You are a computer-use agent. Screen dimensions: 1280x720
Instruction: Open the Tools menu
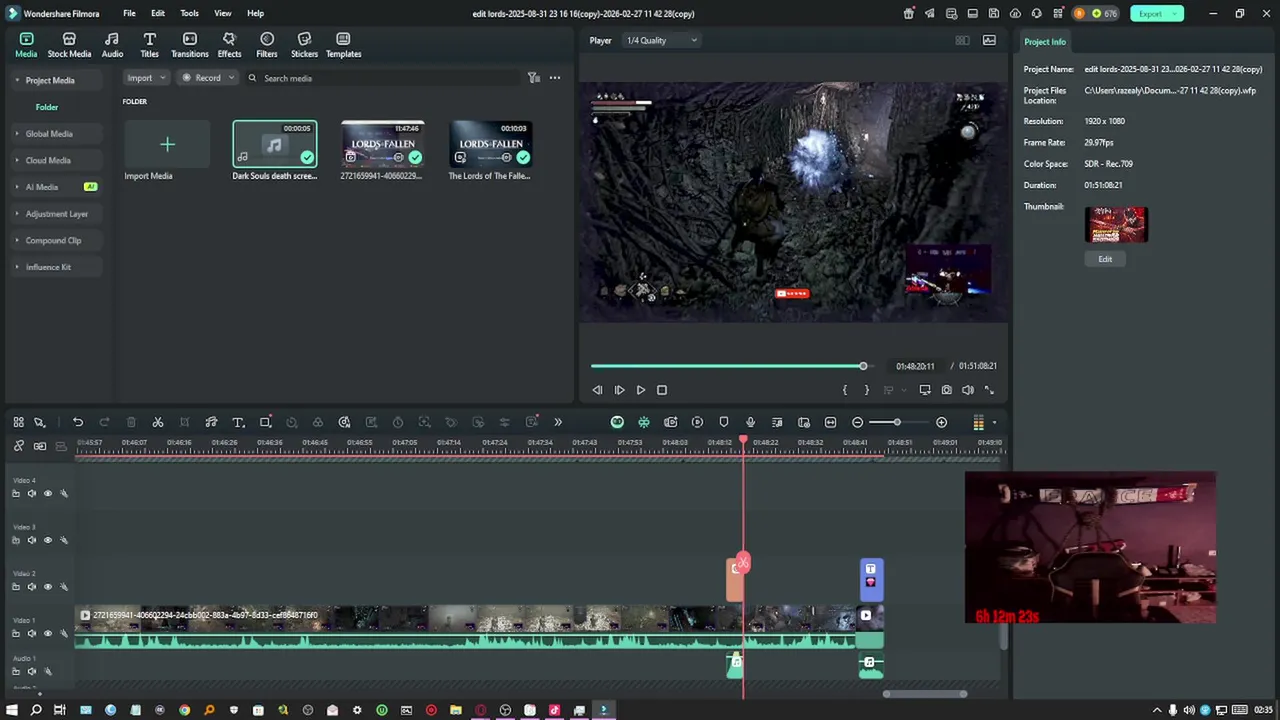(x=189, y=13)
